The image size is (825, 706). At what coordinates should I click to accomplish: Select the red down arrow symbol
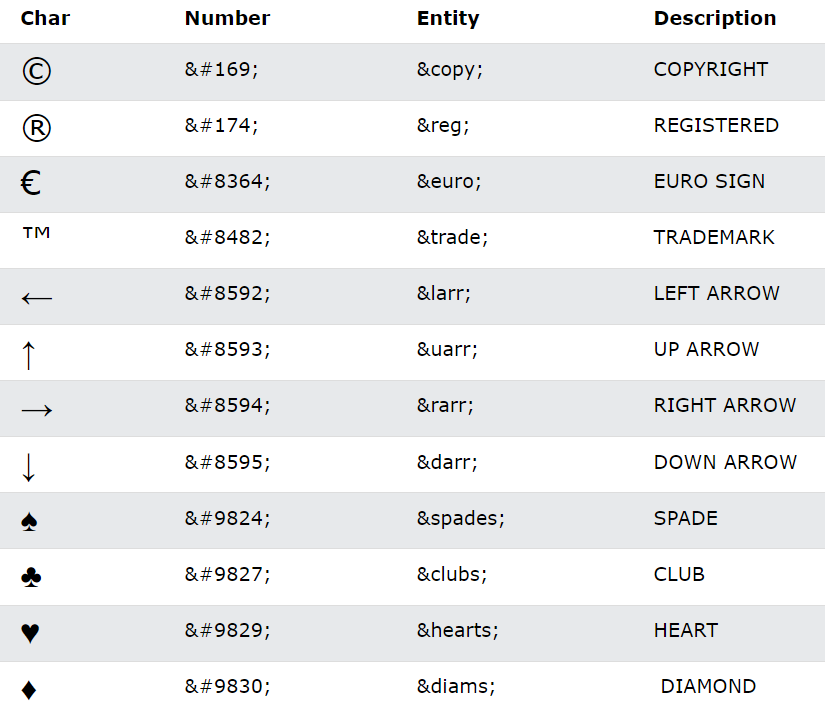click(28, 465)
